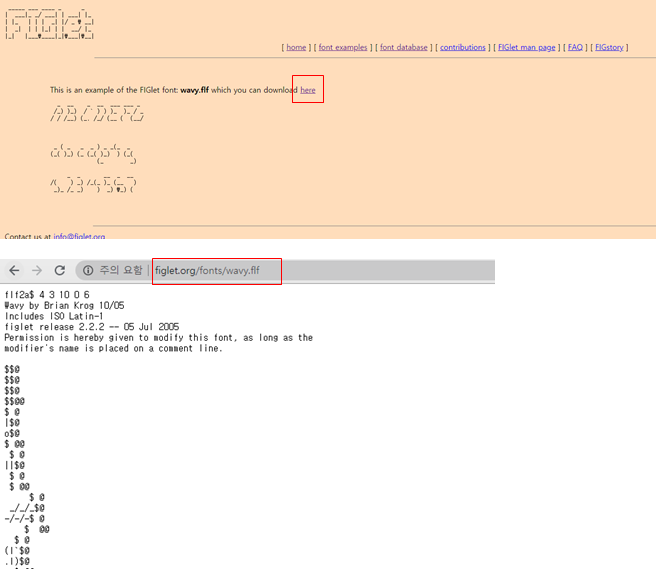Click the 'Includes ISO Latin-1' line
The width and height of the screenshot is (656, 569).
(x=54, y=316)
